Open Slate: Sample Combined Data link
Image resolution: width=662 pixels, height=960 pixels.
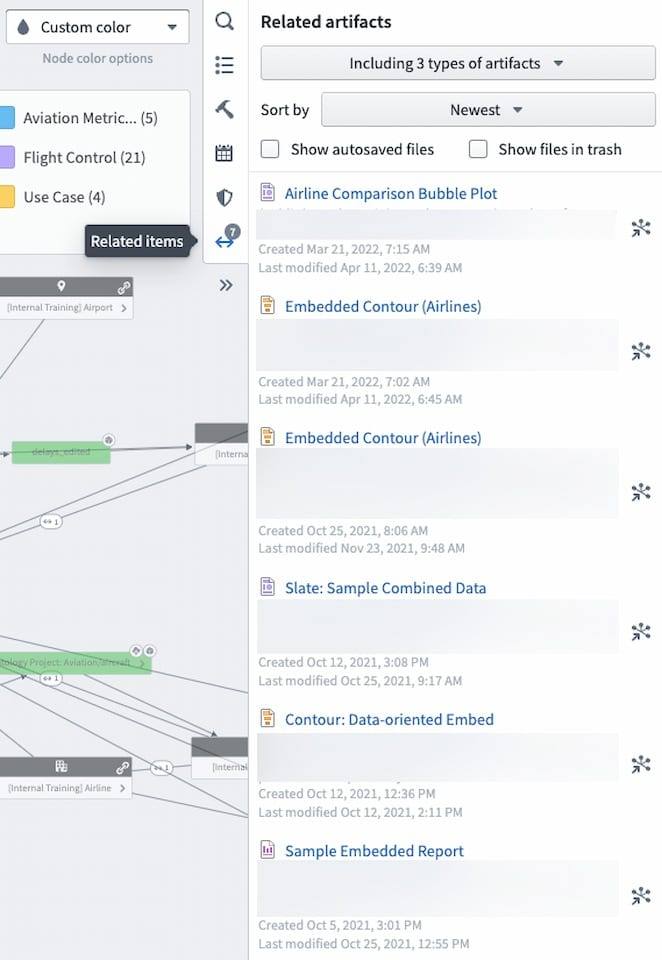point(386,588)
